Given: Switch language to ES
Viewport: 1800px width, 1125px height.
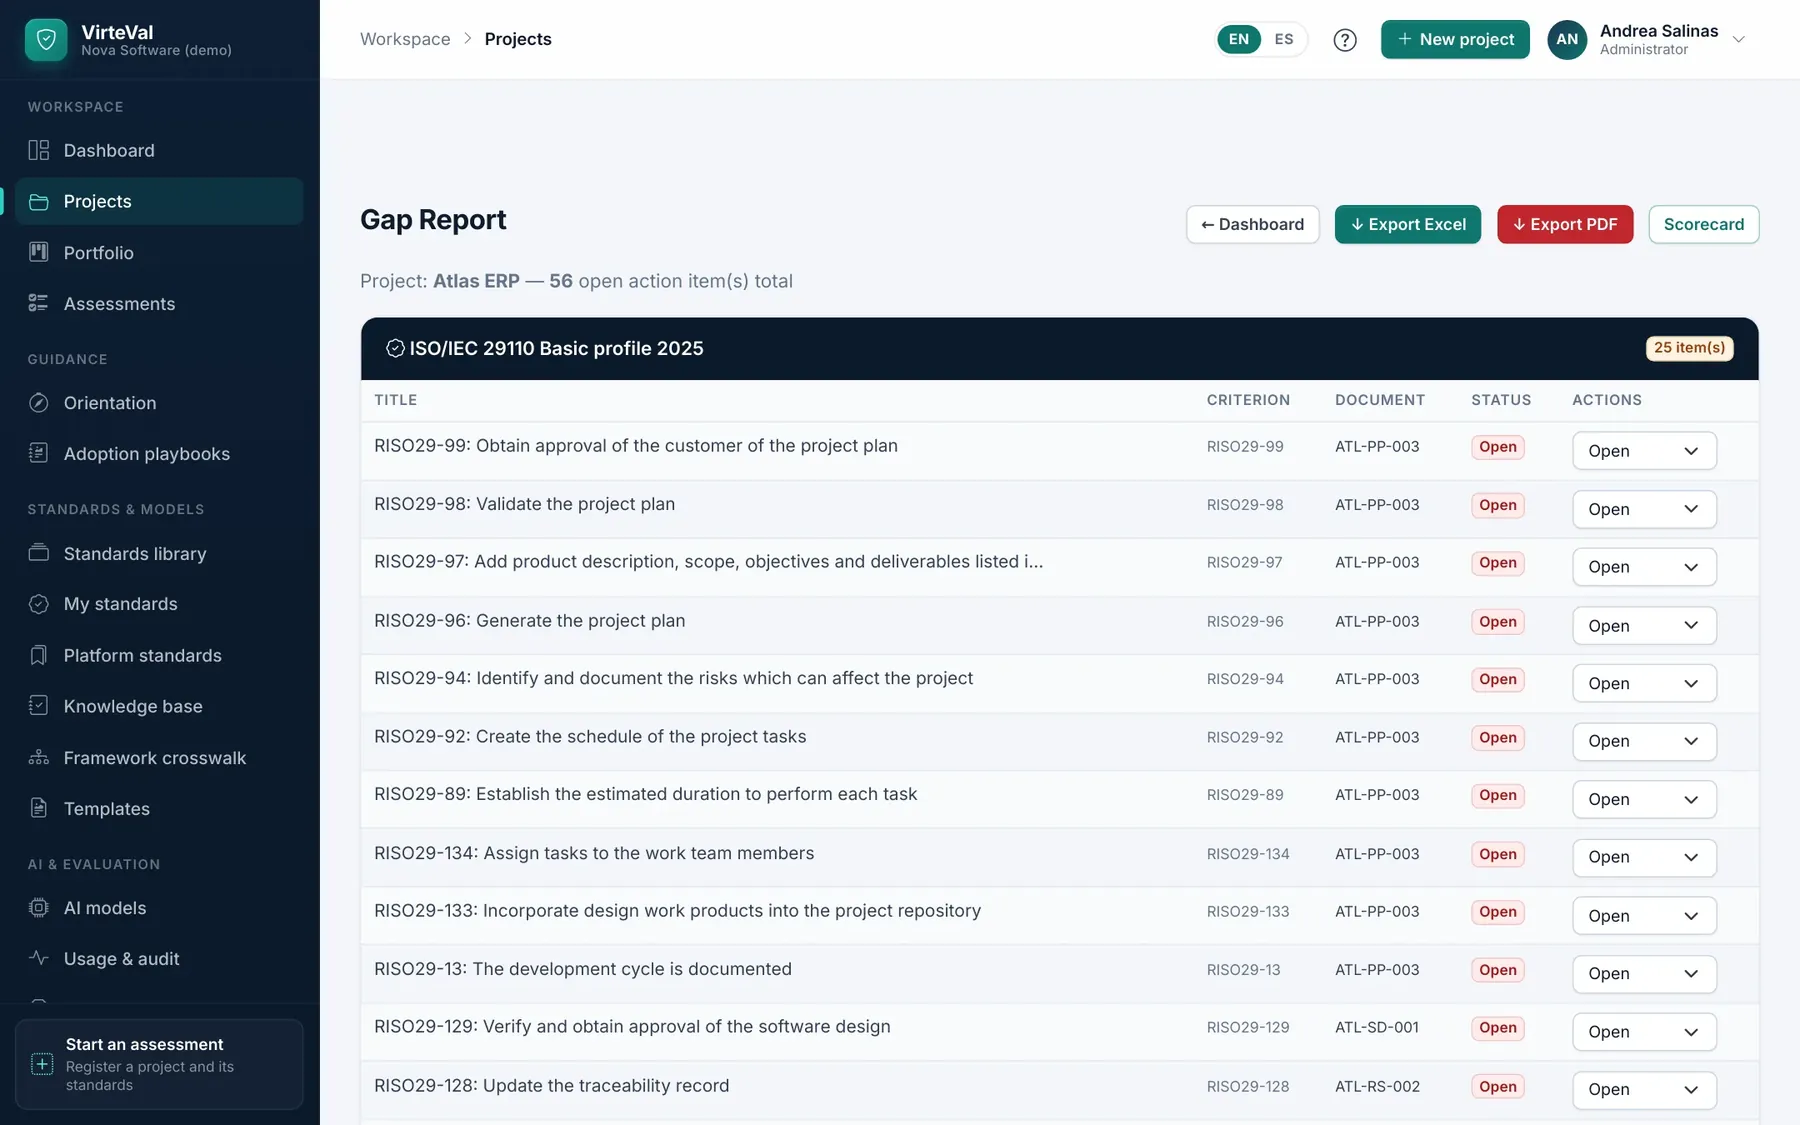Looking at the screenshot, I should 1284,40.
